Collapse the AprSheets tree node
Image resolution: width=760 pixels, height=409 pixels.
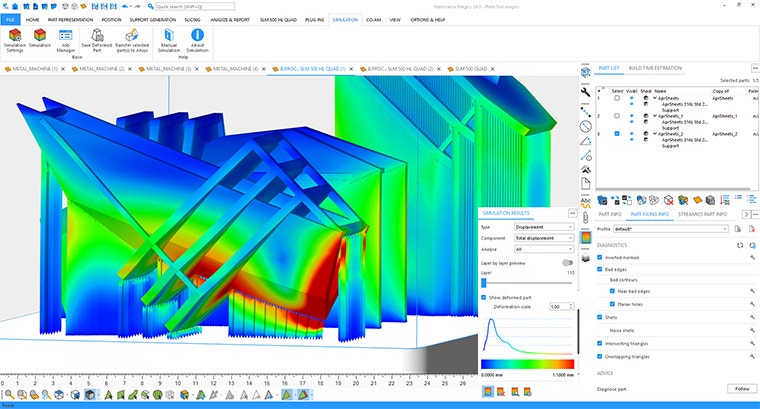655,98
